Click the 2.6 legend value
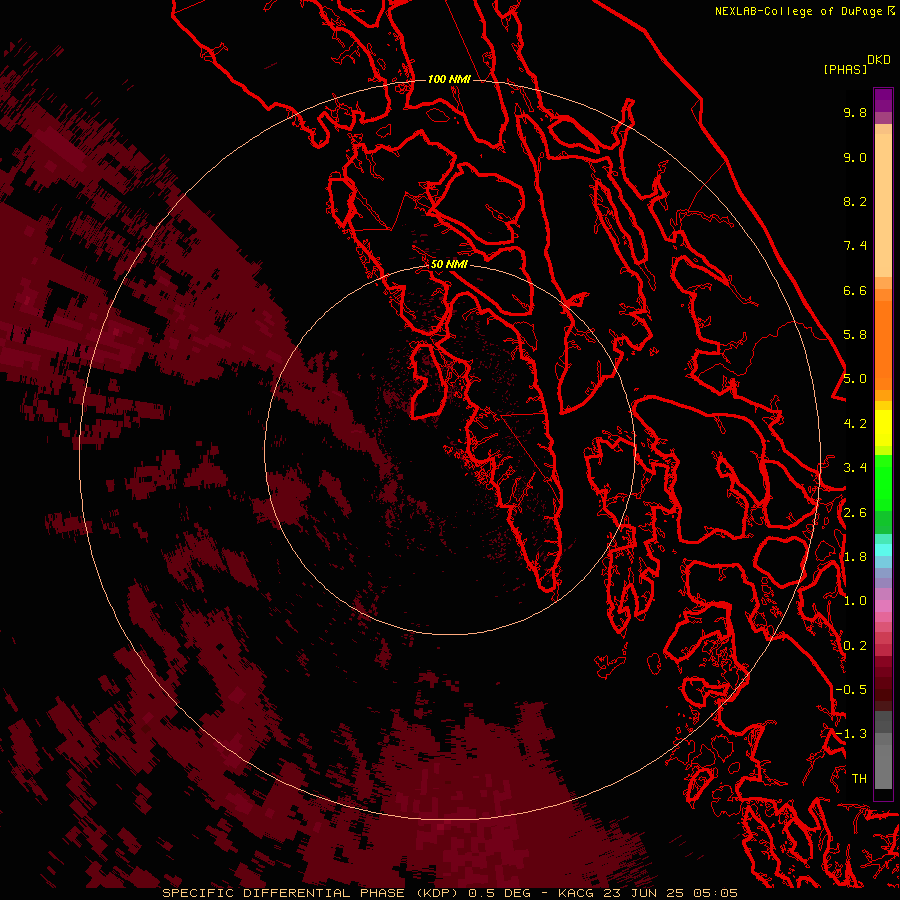Image resolution: width=900 pixels, height=900 pixels. (855, 513)
